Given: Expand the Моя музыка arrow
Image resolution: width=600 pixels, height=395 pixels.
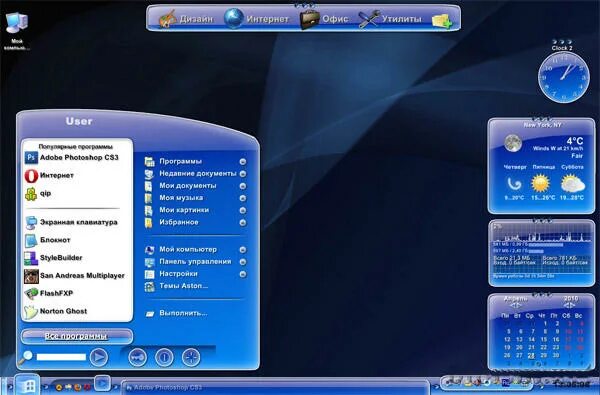Looking at the screenshot, I should [243, 198].
